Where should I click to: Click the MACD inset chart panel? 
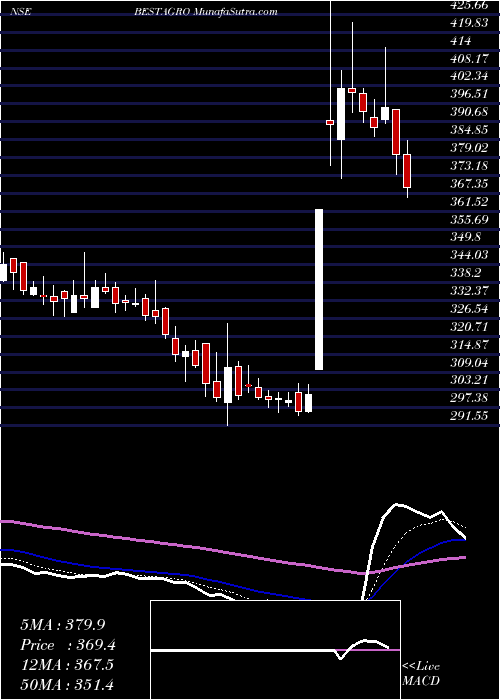pos(275,650)
